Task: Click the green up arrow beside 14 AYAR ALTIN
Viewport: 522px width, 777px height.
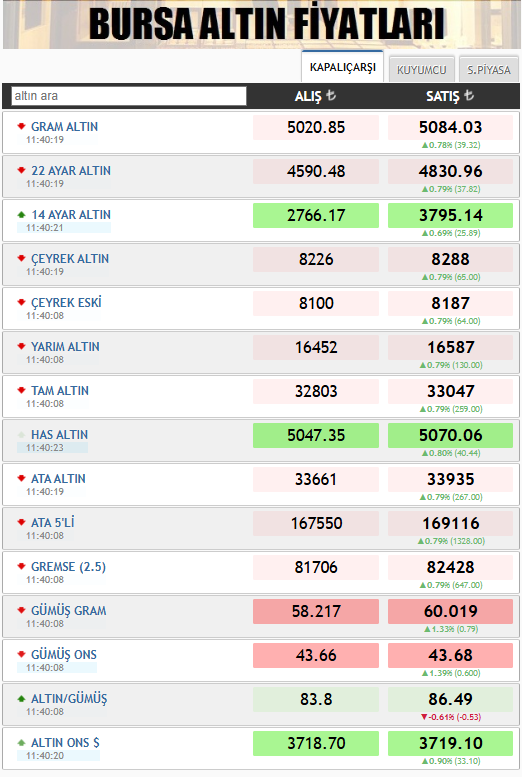Action: tap(21, 215)
